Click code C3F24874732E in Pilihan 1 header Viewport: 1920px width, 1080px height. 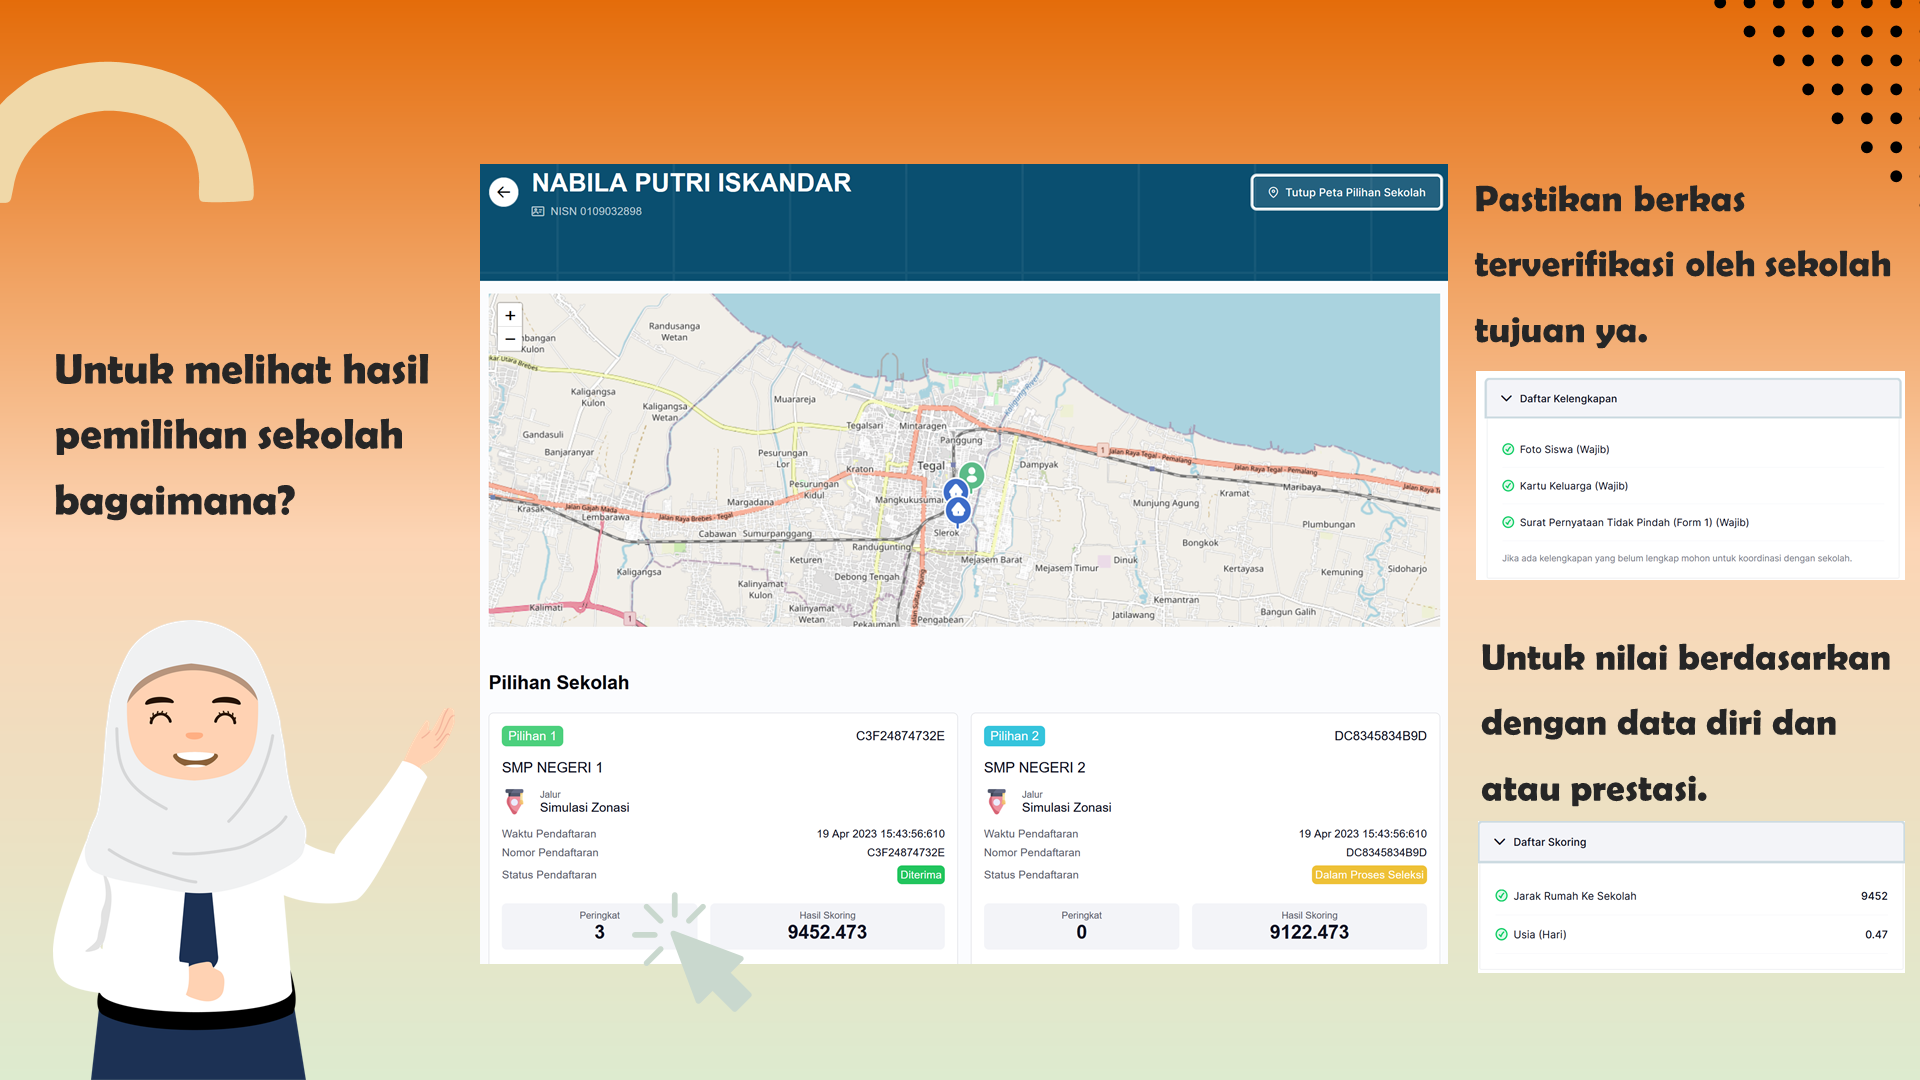[900, 736]
